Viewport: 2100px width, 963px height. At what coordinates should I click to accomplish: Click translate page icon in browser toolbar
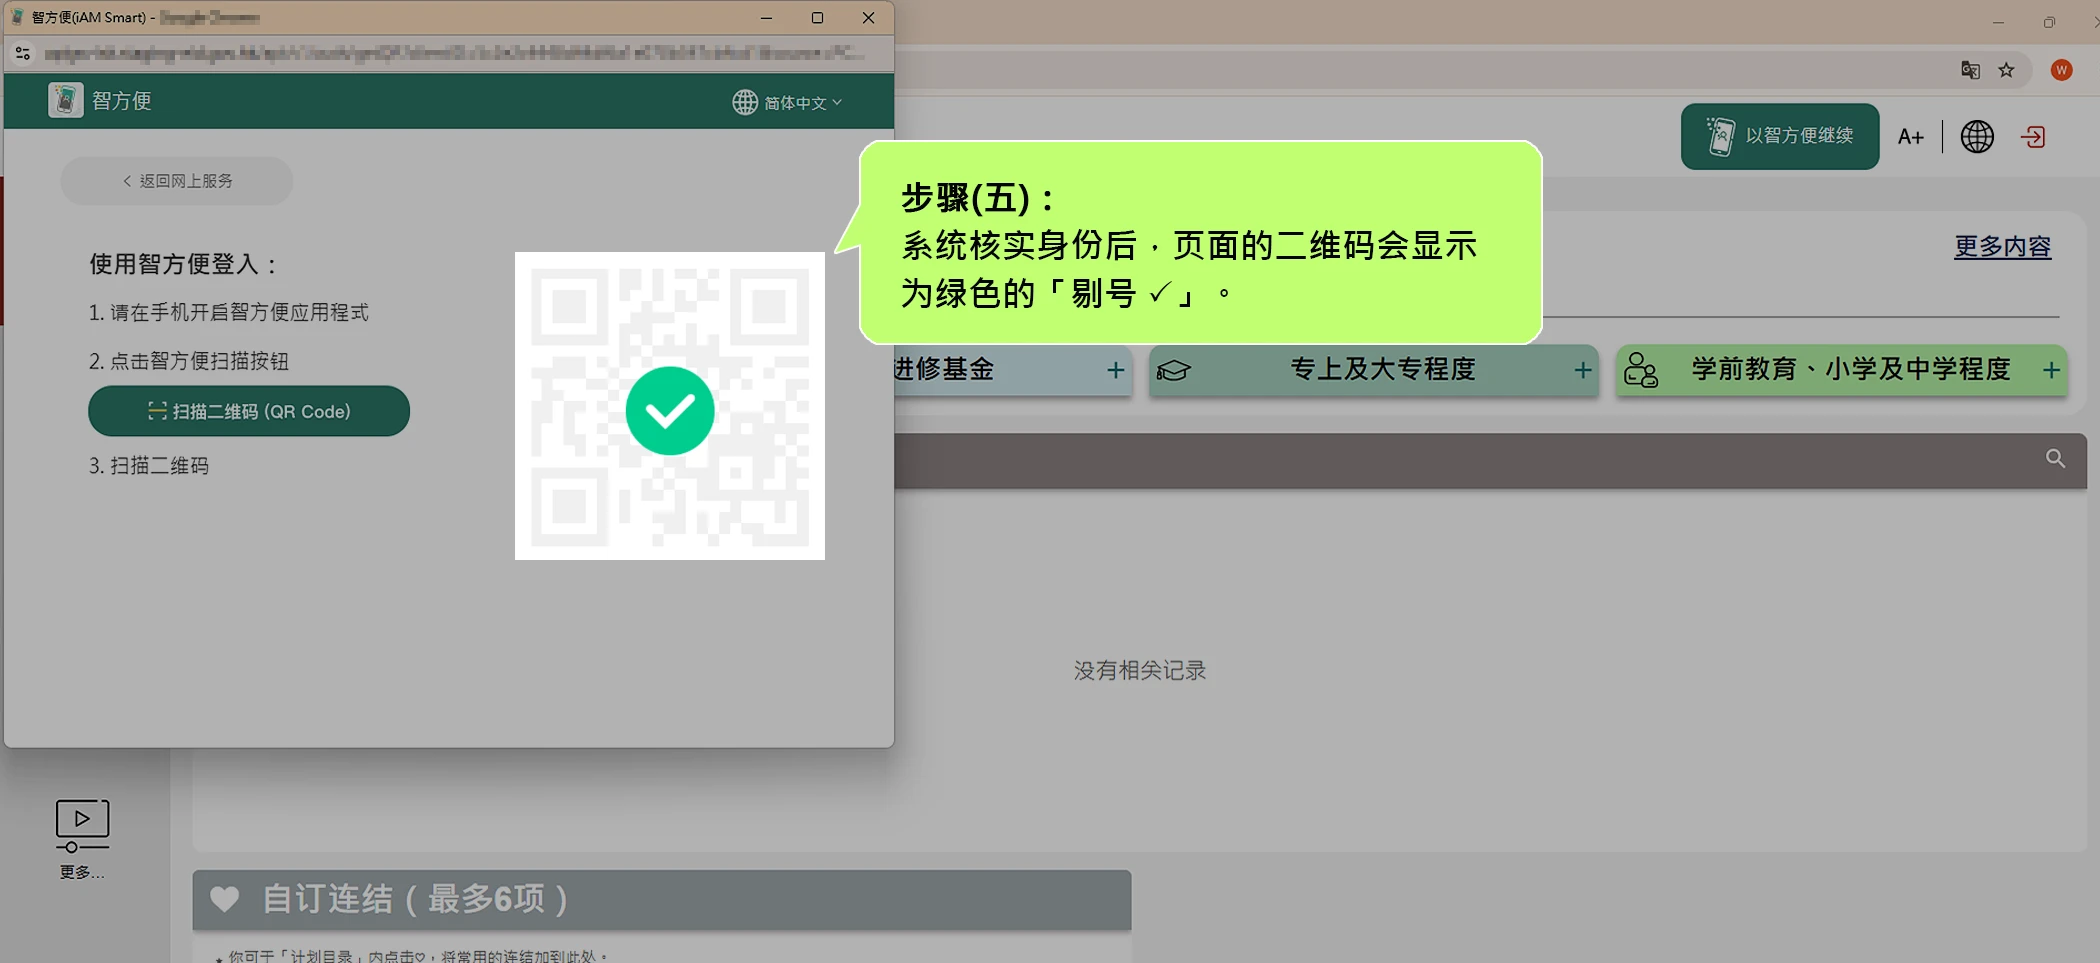(1970, 70)
